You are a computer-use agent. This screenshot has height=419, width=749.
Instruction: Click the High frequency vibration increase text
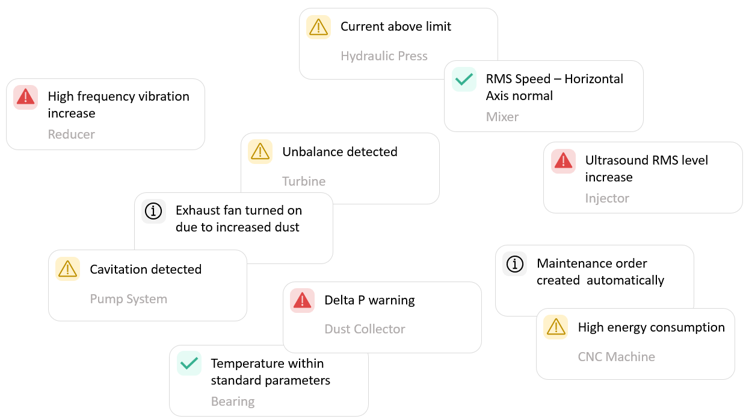click(118, 105)
